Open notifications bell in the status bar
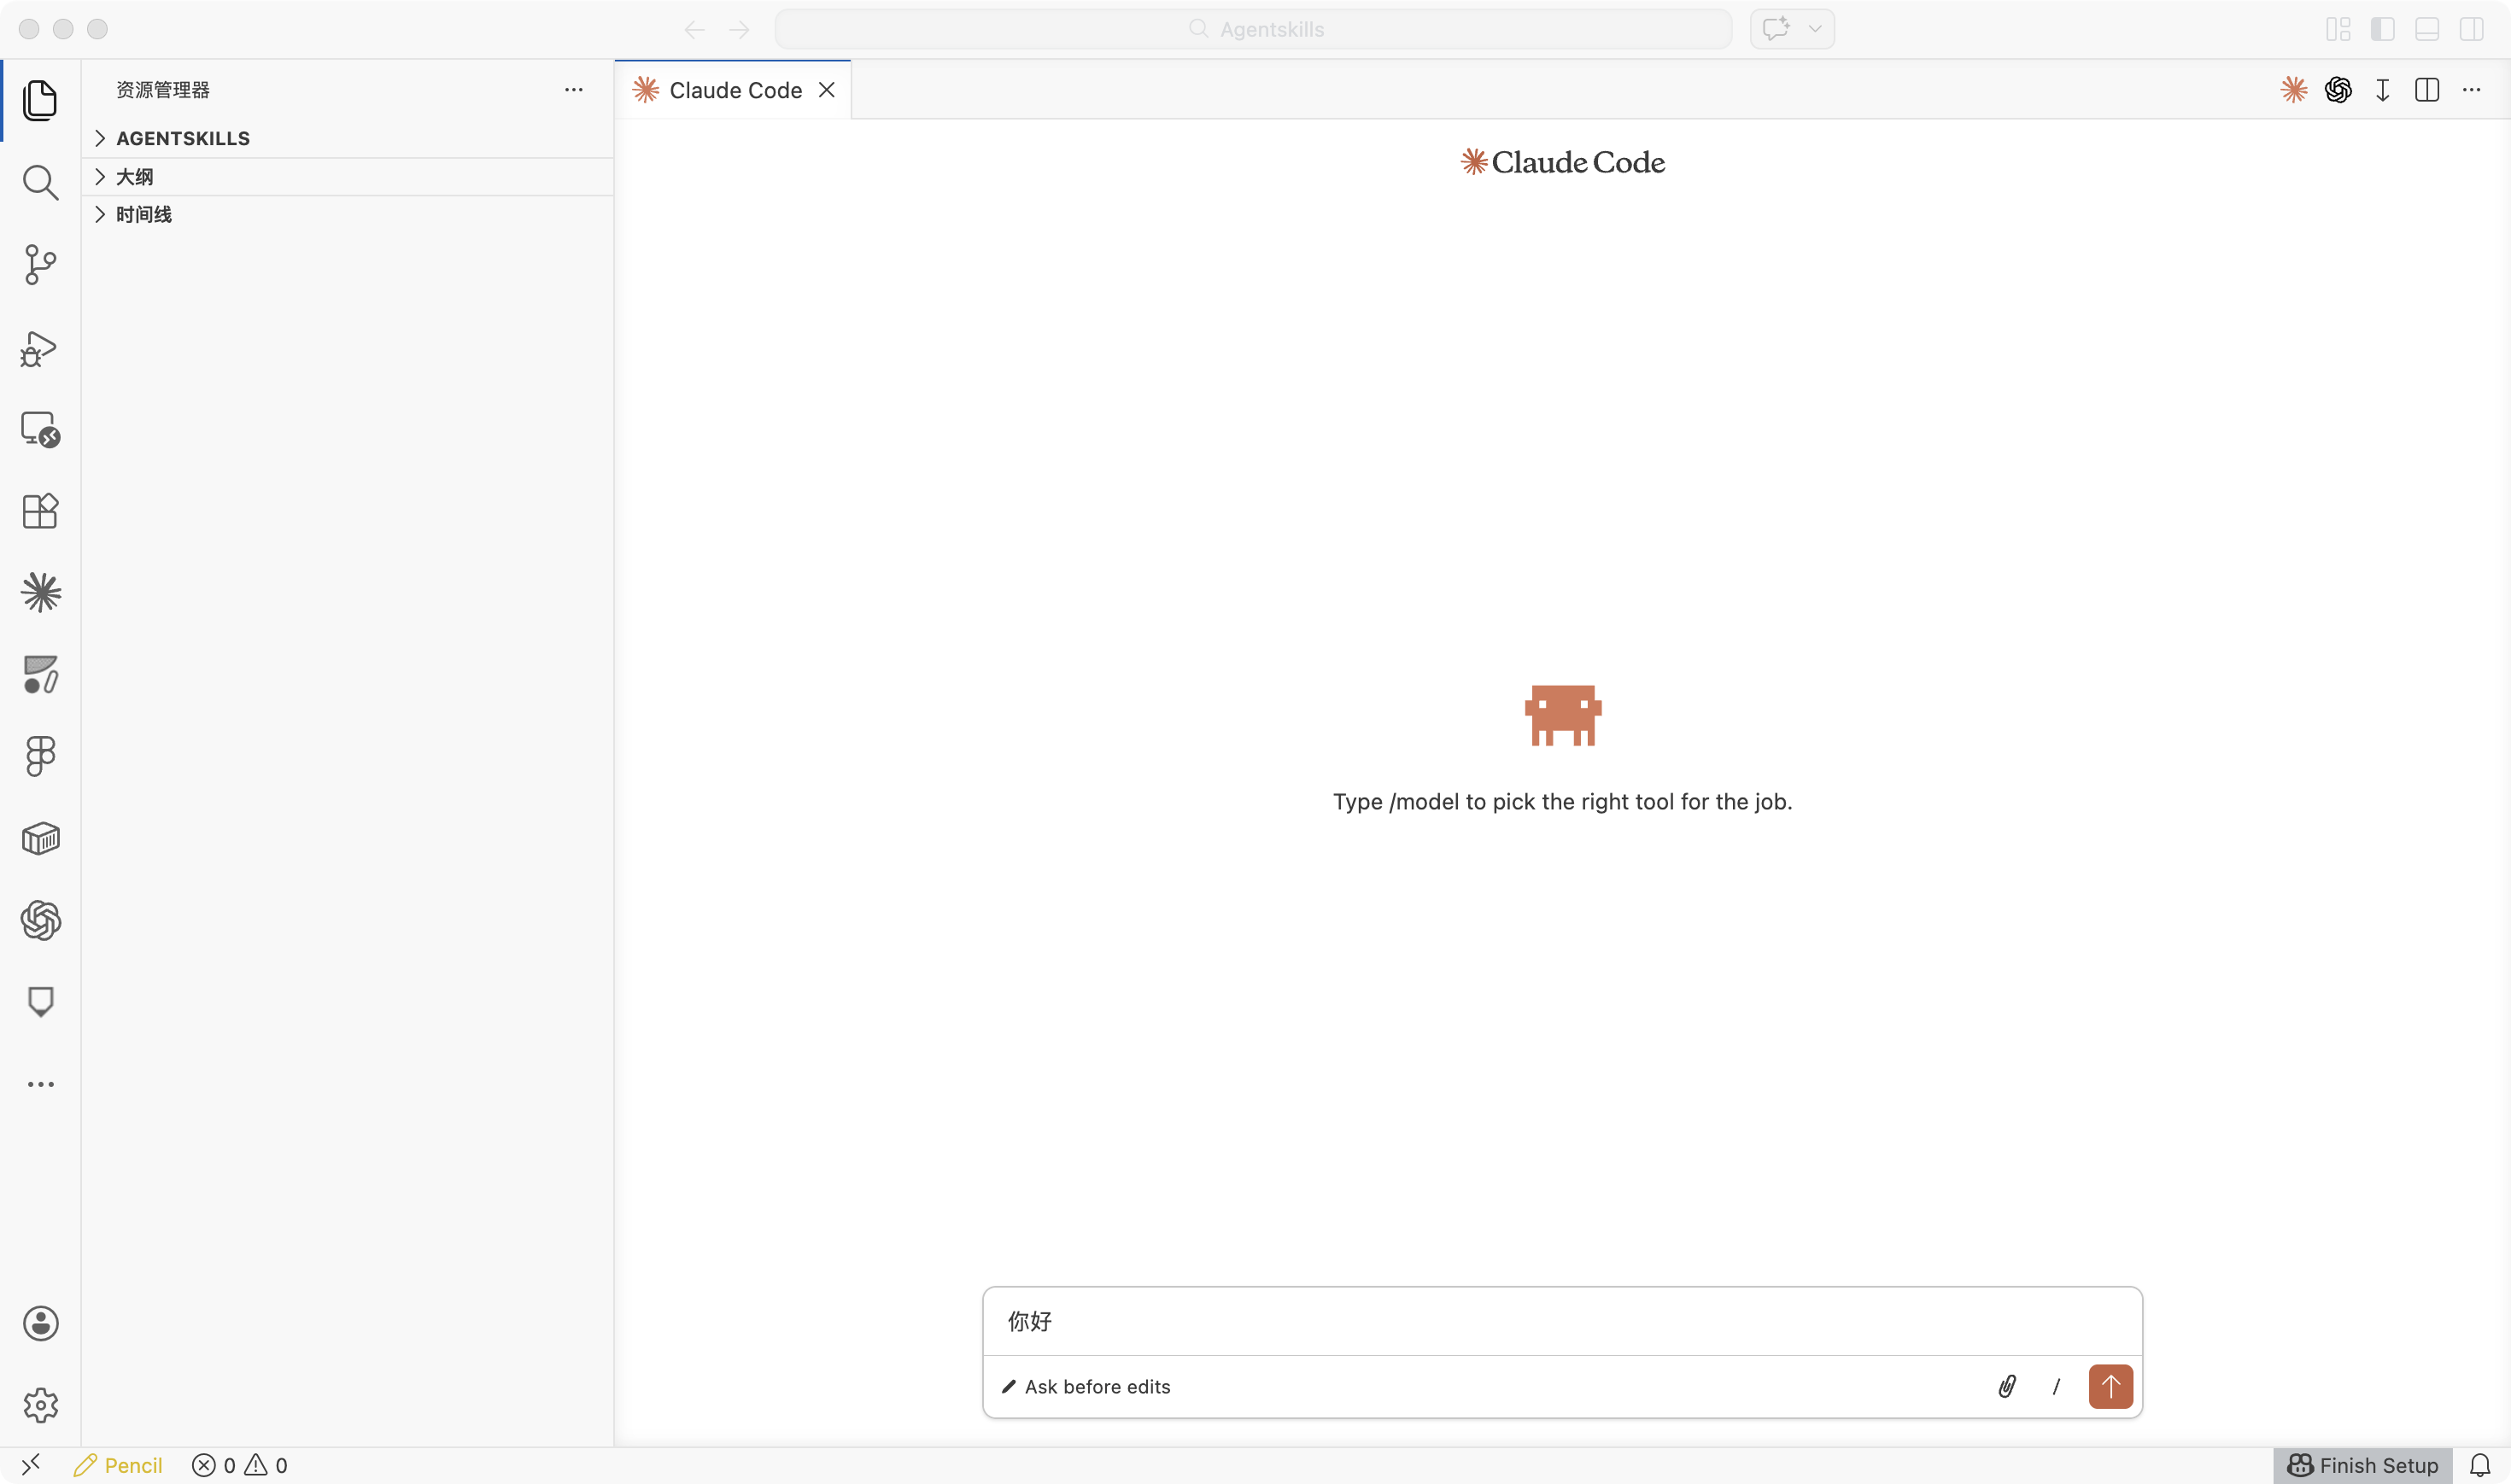 pos(2480,1465)
